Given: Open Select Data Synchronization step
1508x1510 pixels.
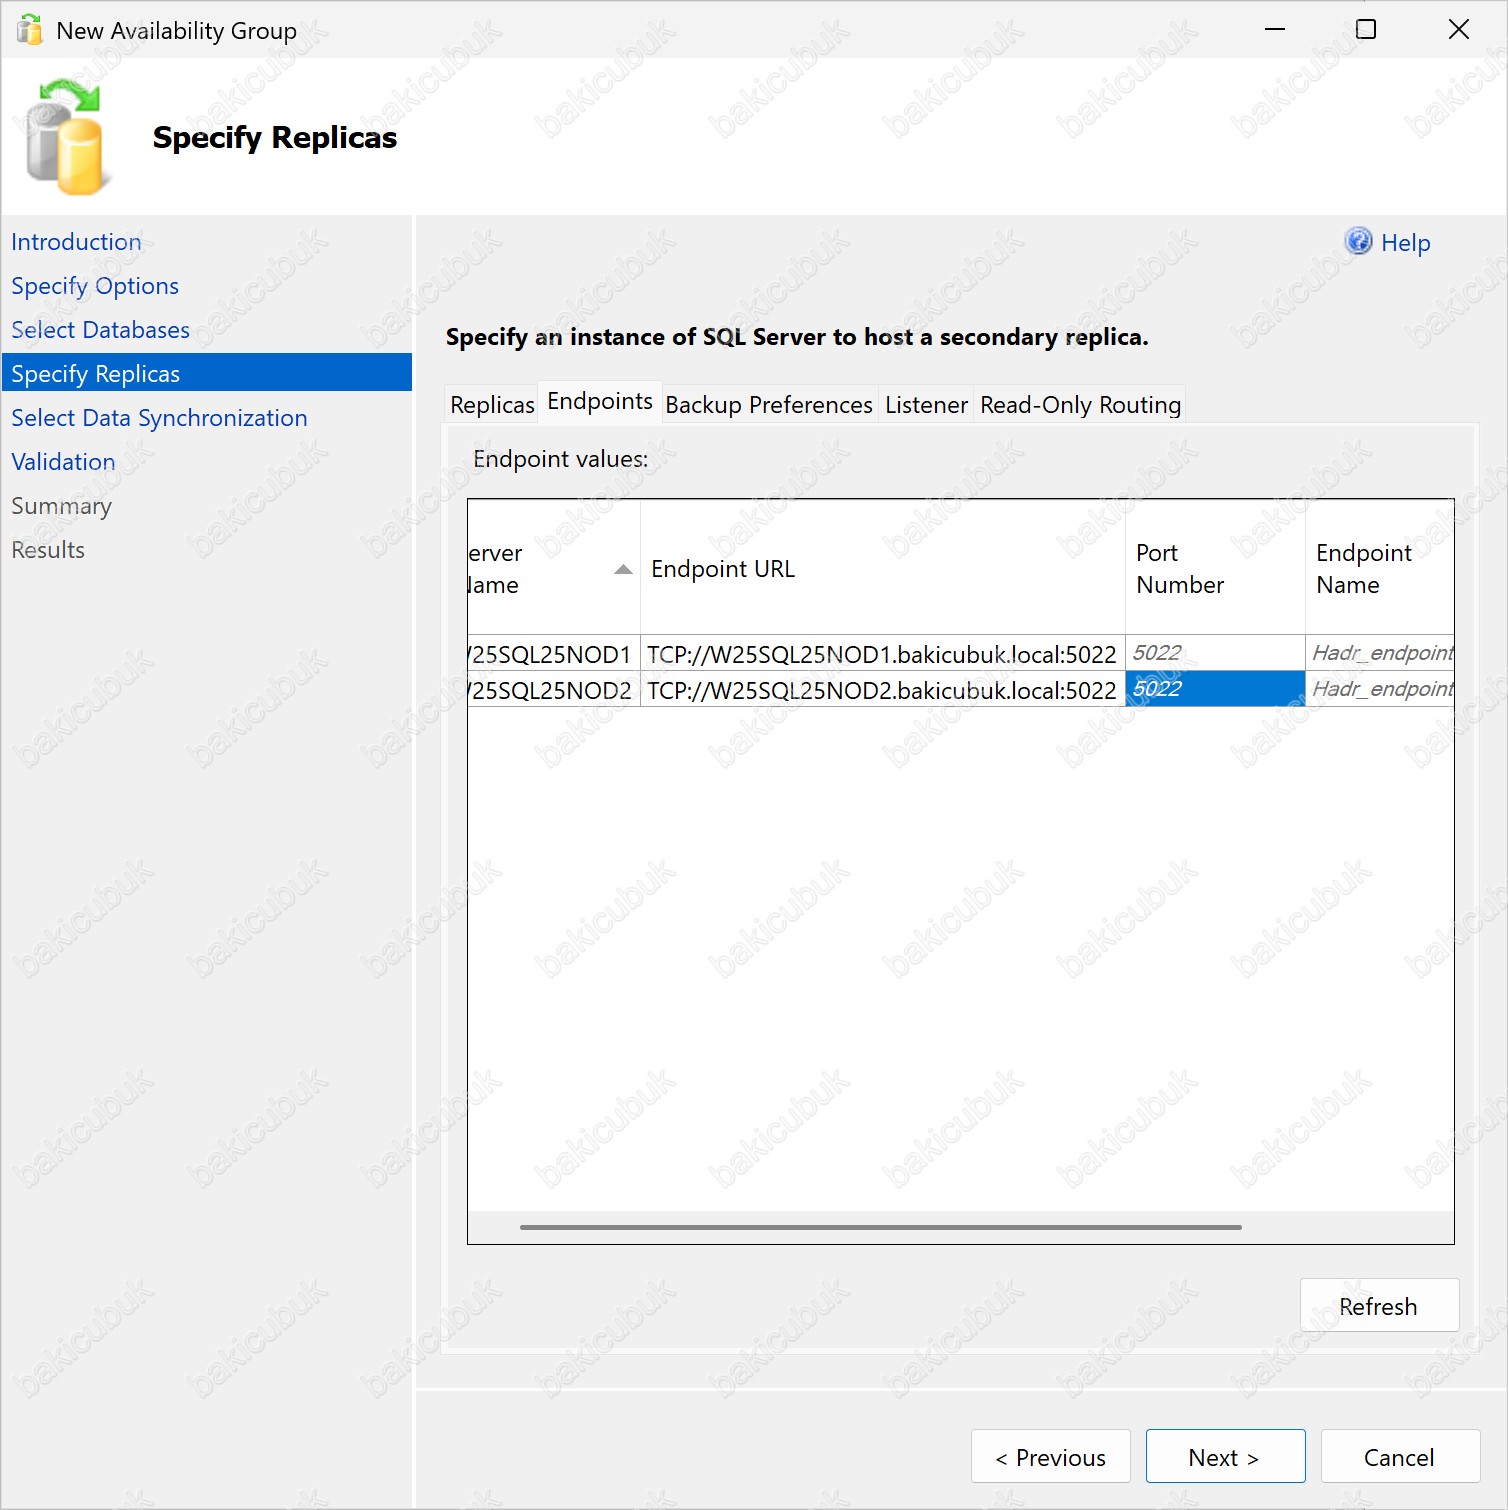Looking at the screenshot, I should pos(159,418).
